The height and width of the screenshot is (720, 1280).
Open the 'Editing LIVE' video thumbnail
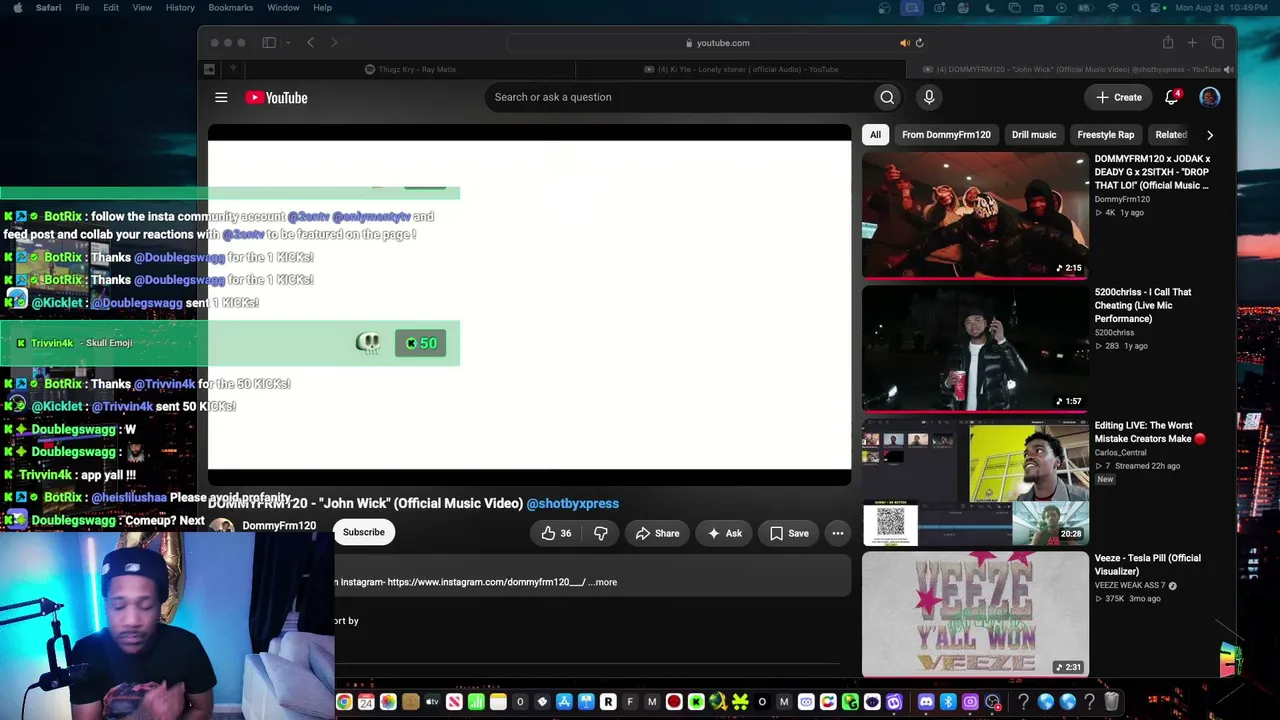click(975, 482)
